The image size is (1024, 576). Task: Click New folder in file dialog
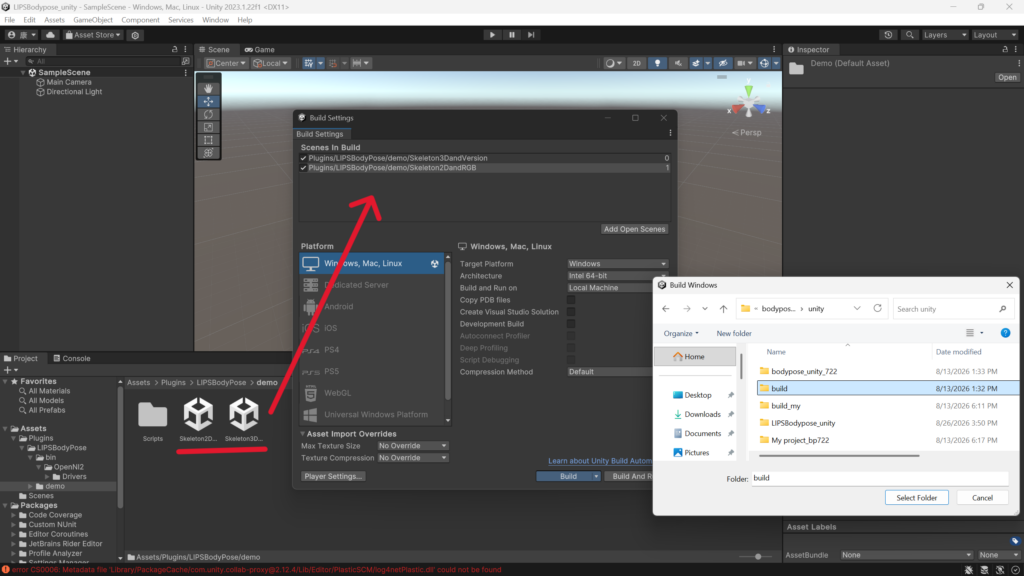pyautogui.click(x=733, y=333)
